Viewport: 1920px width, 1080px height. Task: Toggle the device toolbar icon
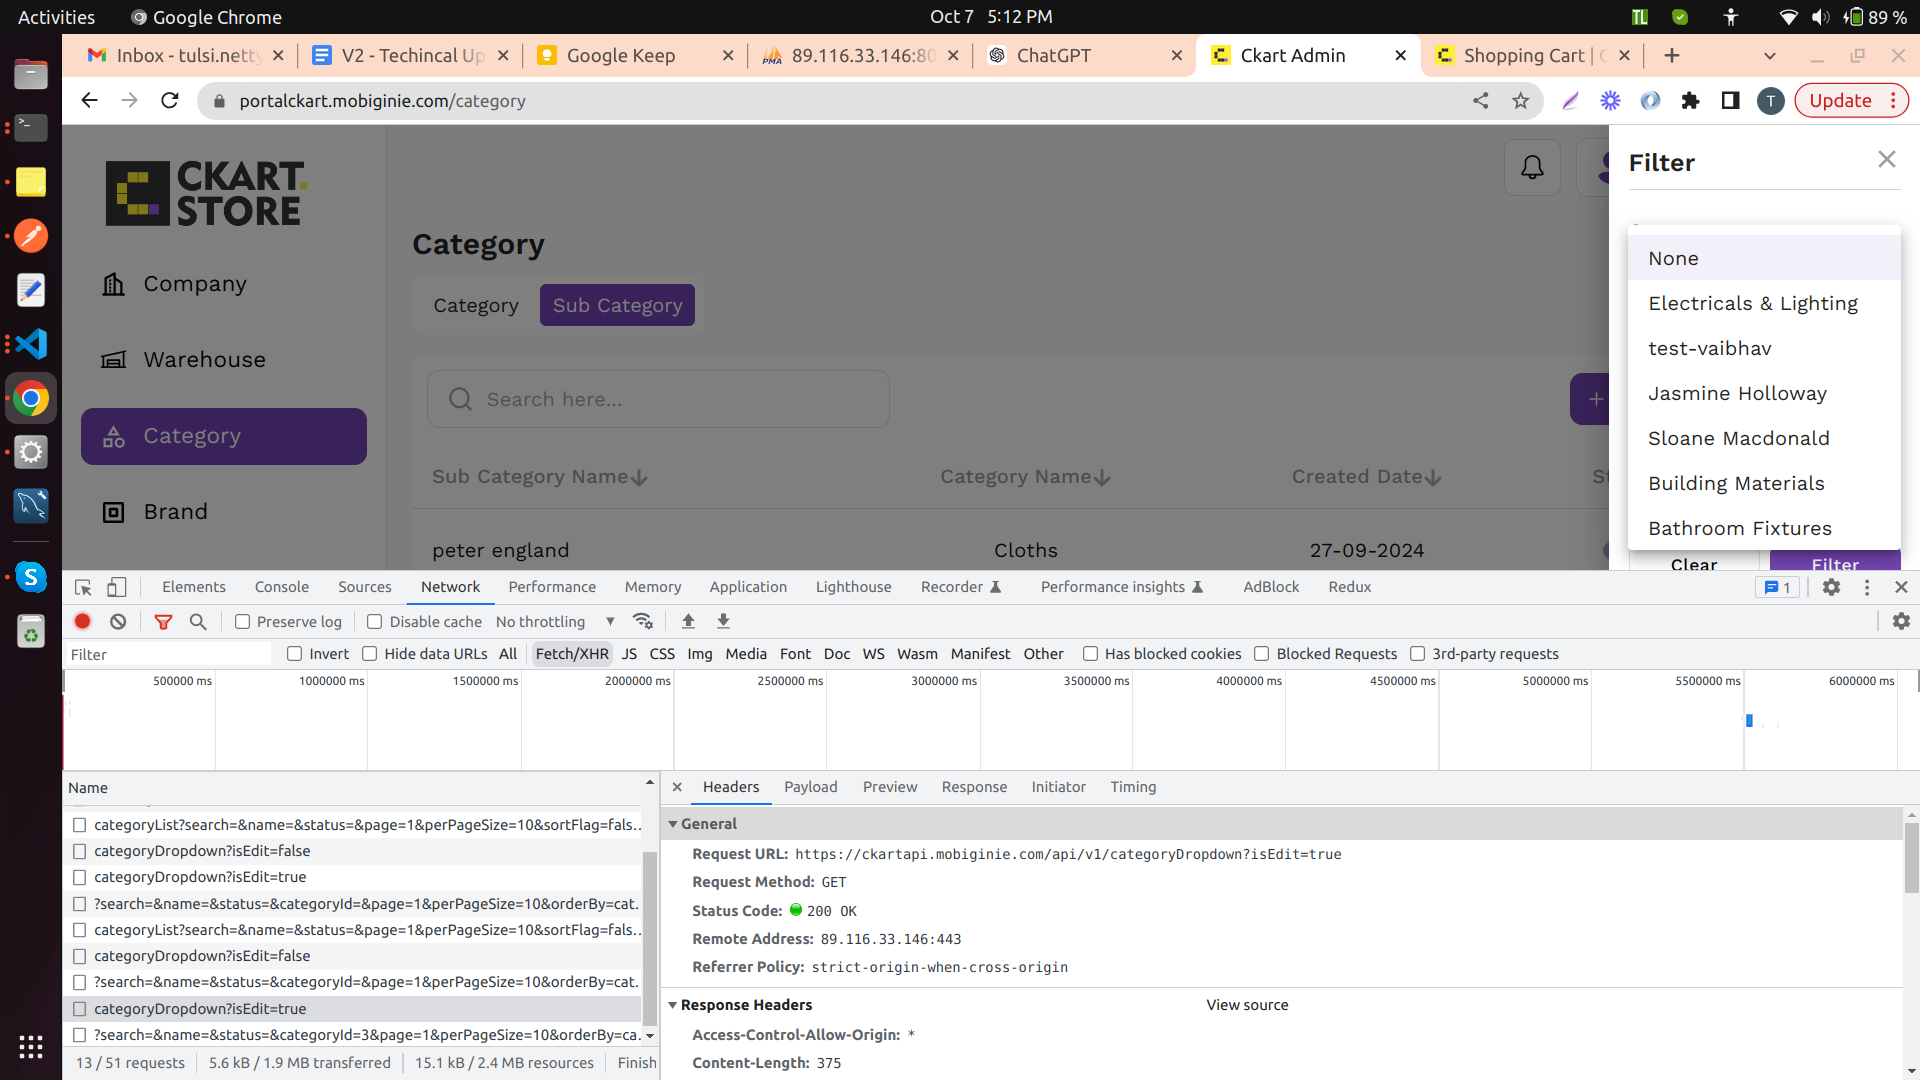point(117,587)
